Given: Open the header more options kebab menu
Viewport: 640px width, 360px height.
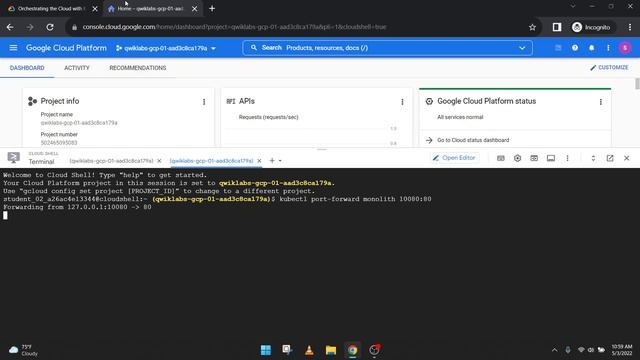Looking at the screenshot, I should pyautogui.click(x=608, y=48).
